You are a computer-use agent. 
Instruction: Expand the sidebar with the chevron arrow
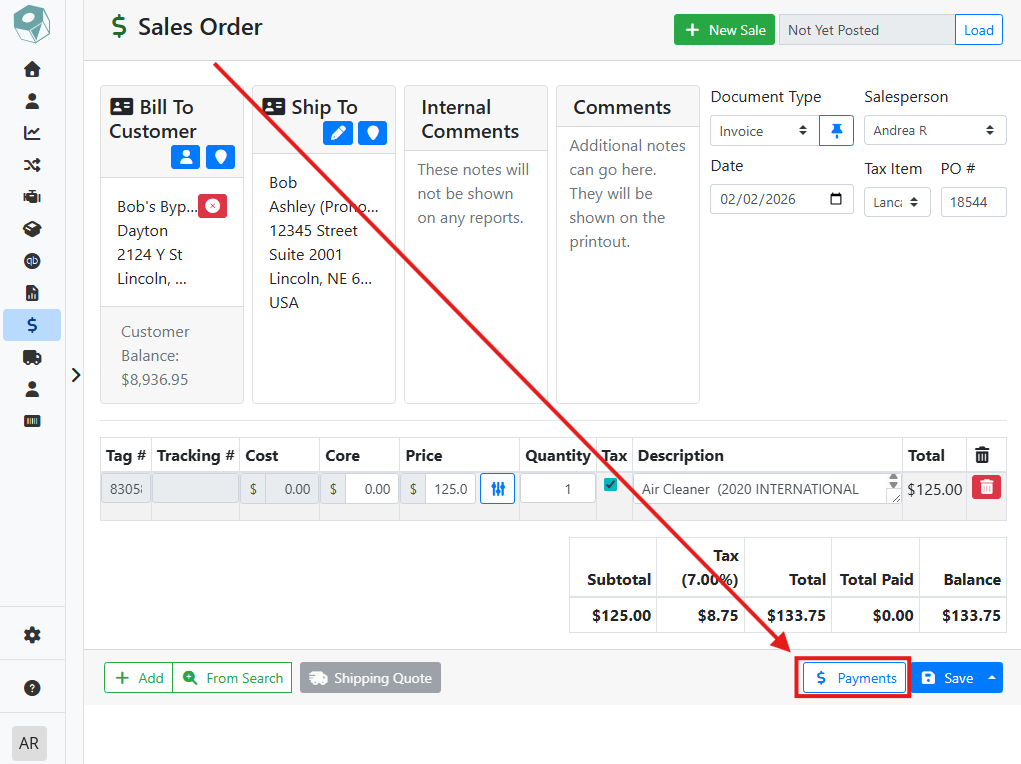[76, 375]
